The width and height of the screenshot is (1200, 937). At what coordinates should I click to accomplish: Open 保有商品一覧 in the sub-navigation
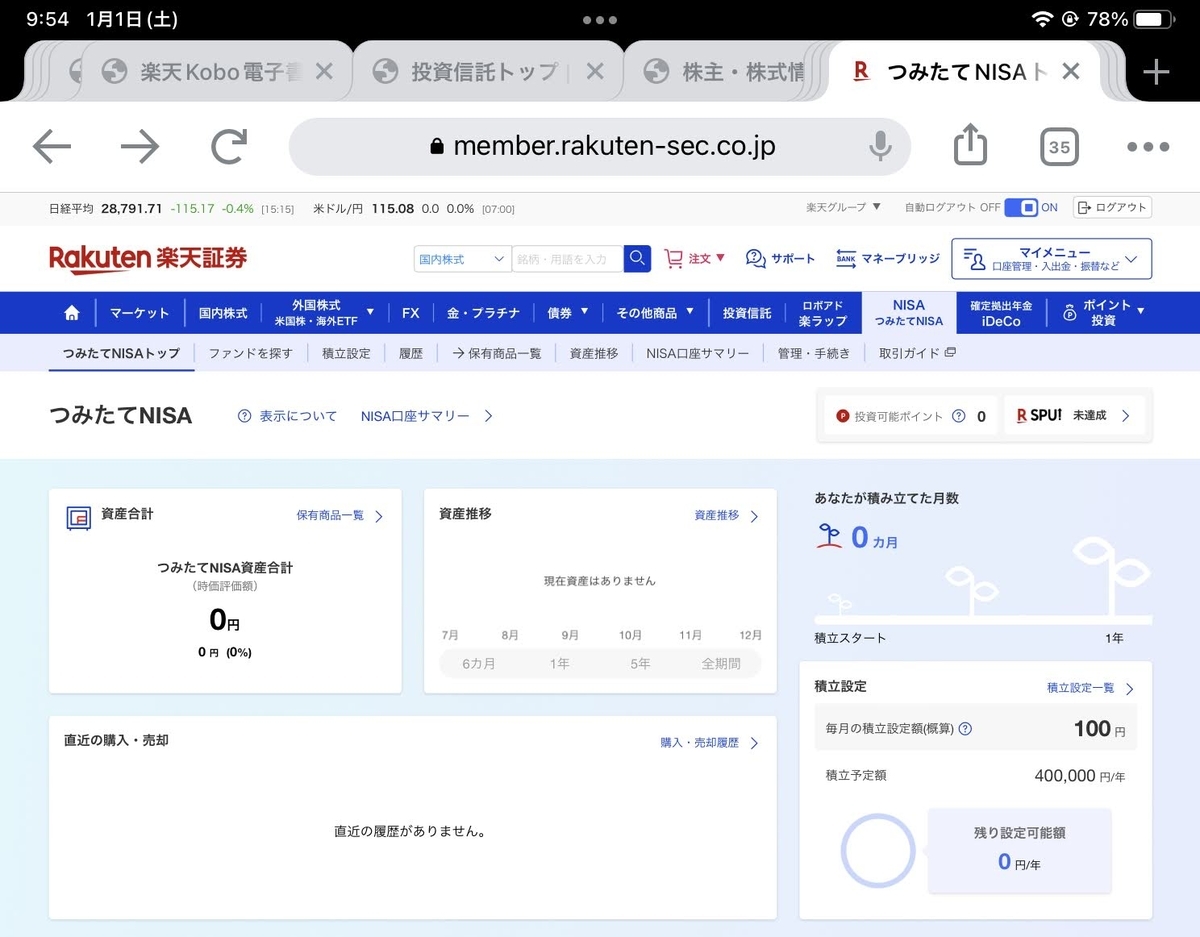(496, 353)
